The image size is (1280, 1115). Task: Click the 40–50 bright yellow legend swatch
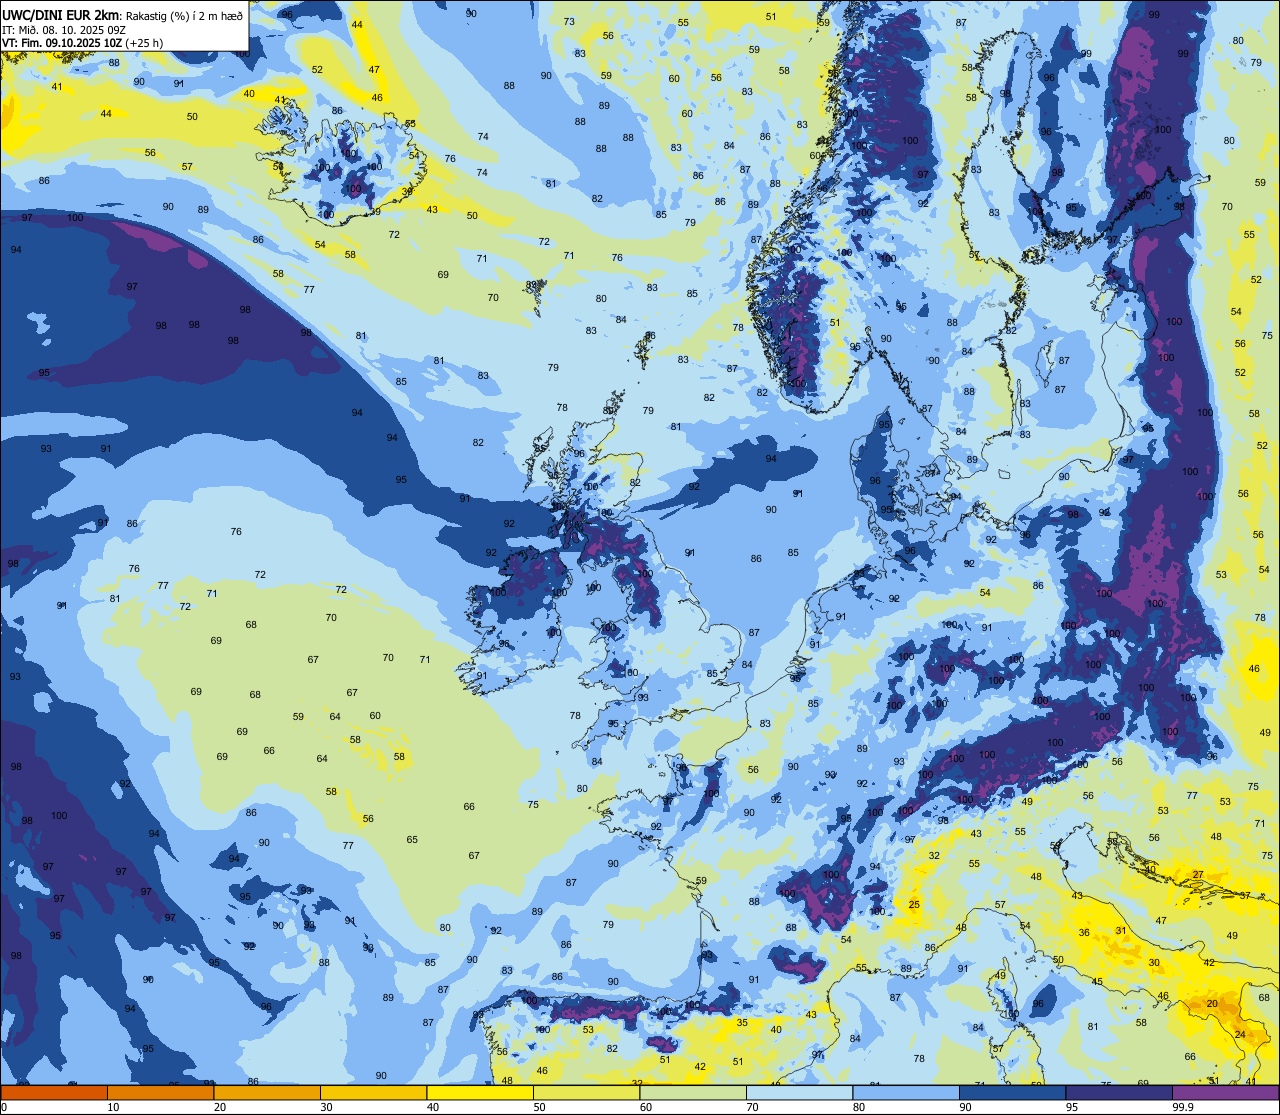[480, 1092]
